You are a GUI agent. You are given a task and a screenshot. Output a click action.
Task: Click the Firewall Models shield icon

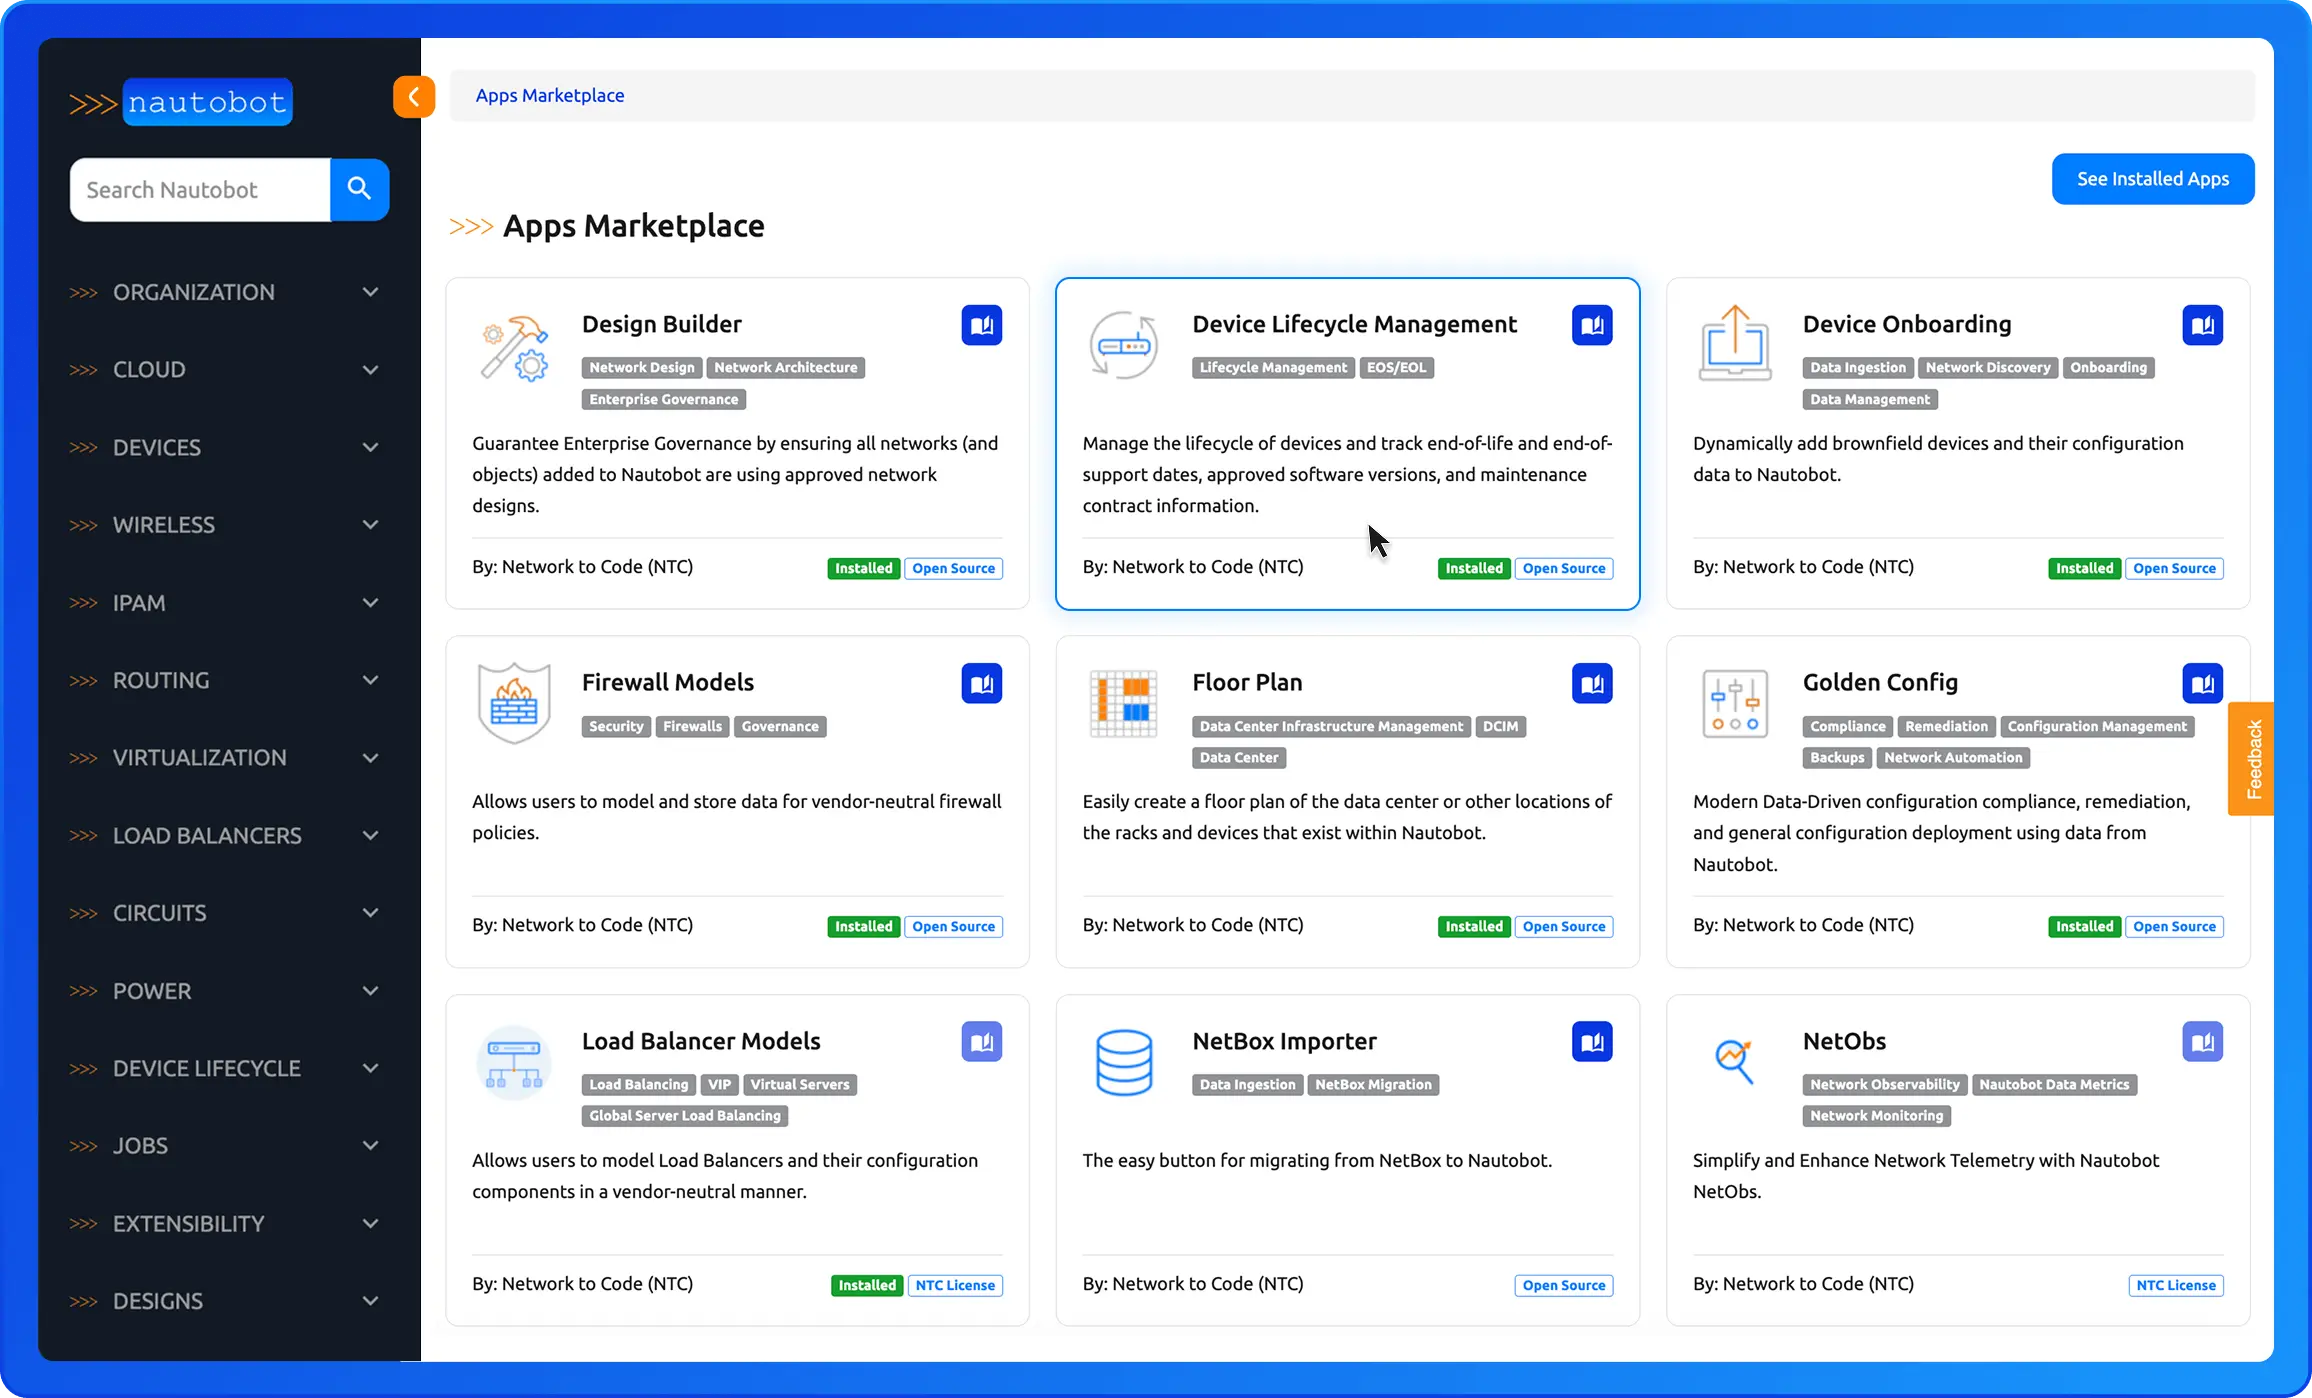click(514, 701)
